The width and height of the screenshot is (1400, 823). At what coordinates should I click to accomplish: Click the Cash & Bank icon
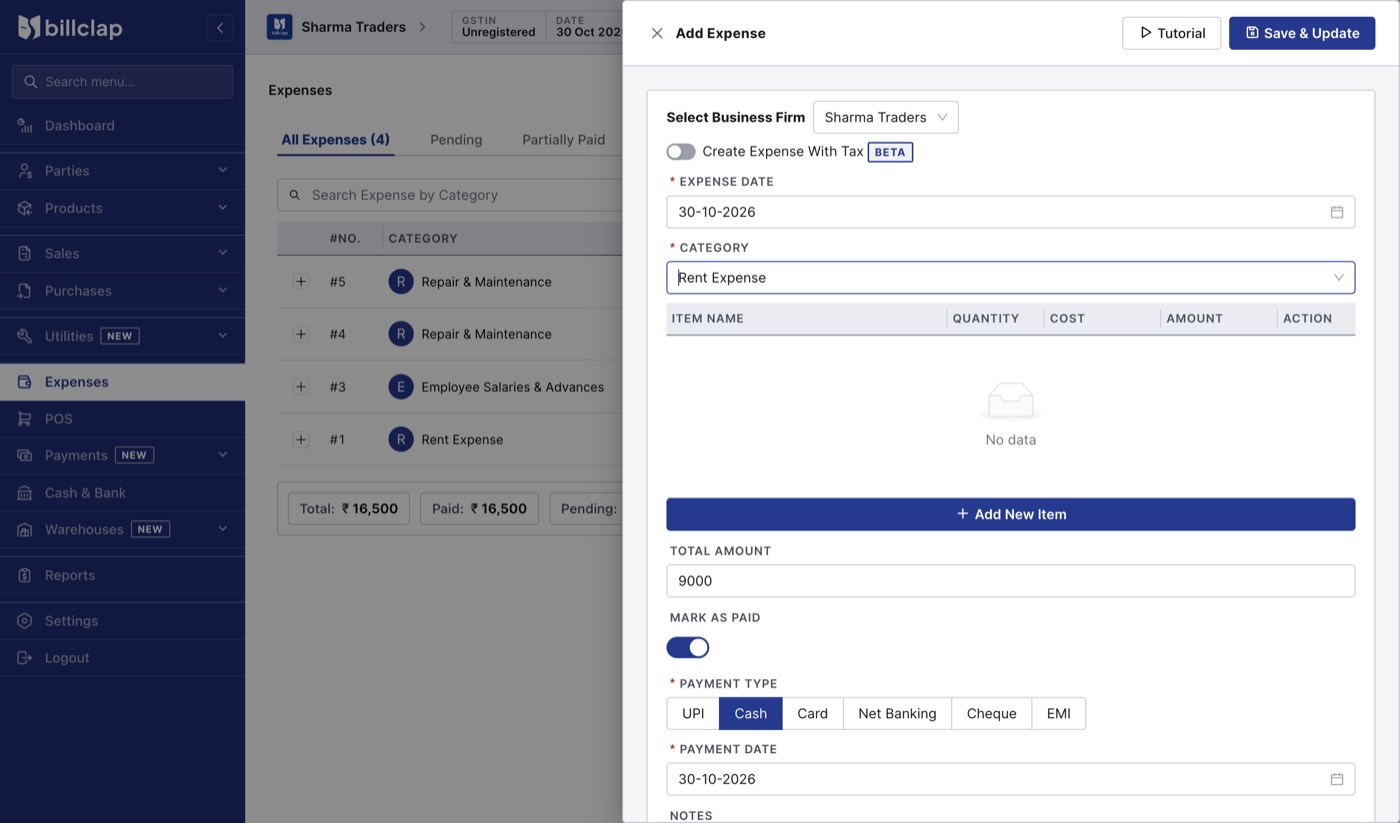25,492
